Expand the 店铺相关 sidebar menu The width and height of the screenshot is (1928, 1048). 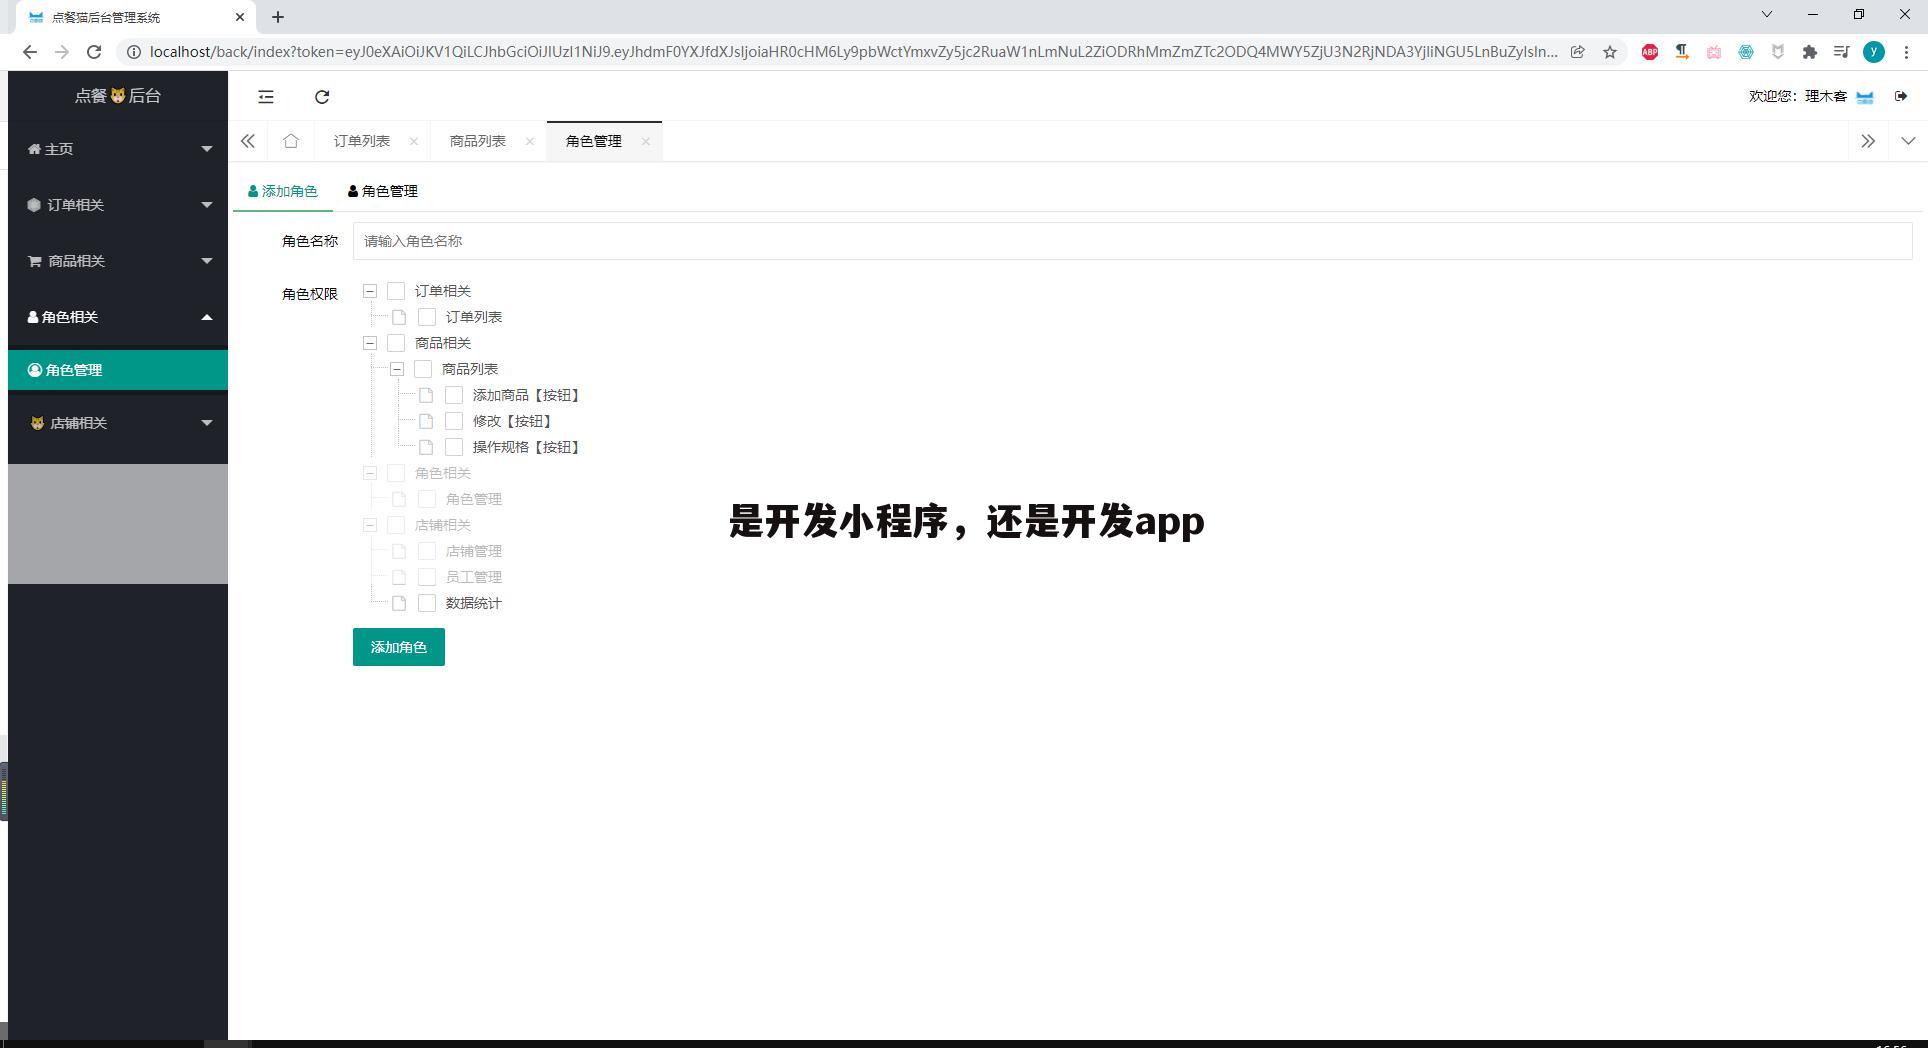(118, 422)
